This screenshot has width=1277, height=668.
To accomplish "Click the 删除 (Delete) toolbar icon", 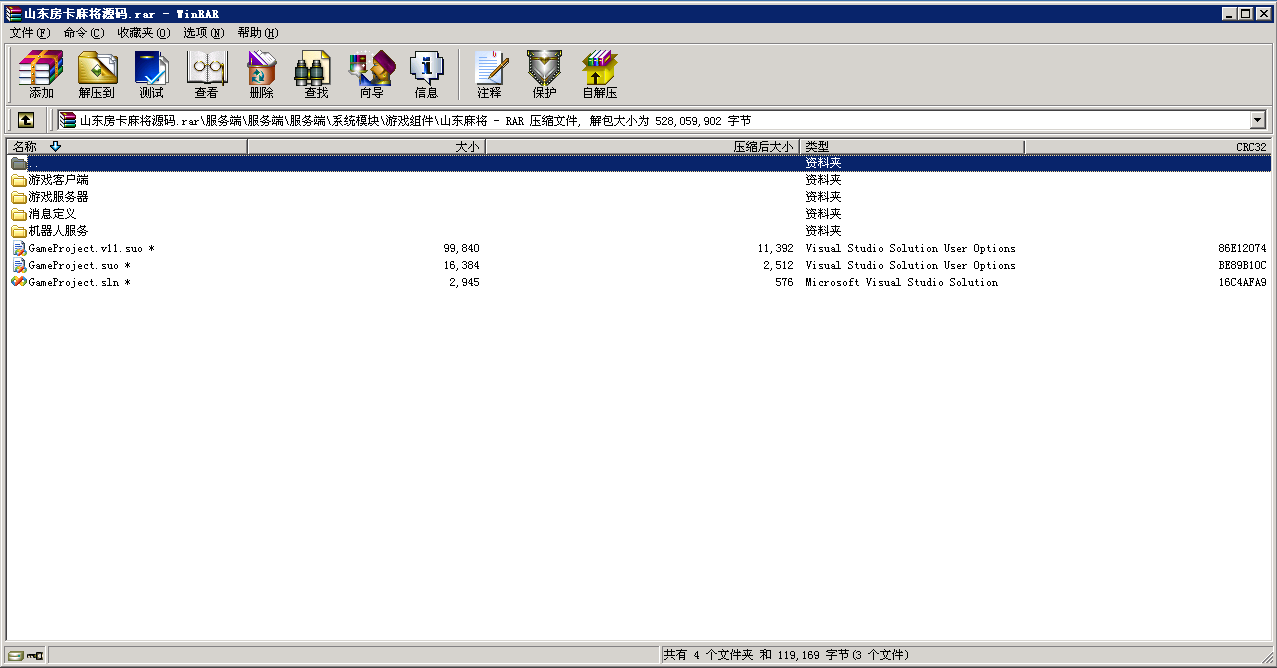I will click(x=261, y=75).
